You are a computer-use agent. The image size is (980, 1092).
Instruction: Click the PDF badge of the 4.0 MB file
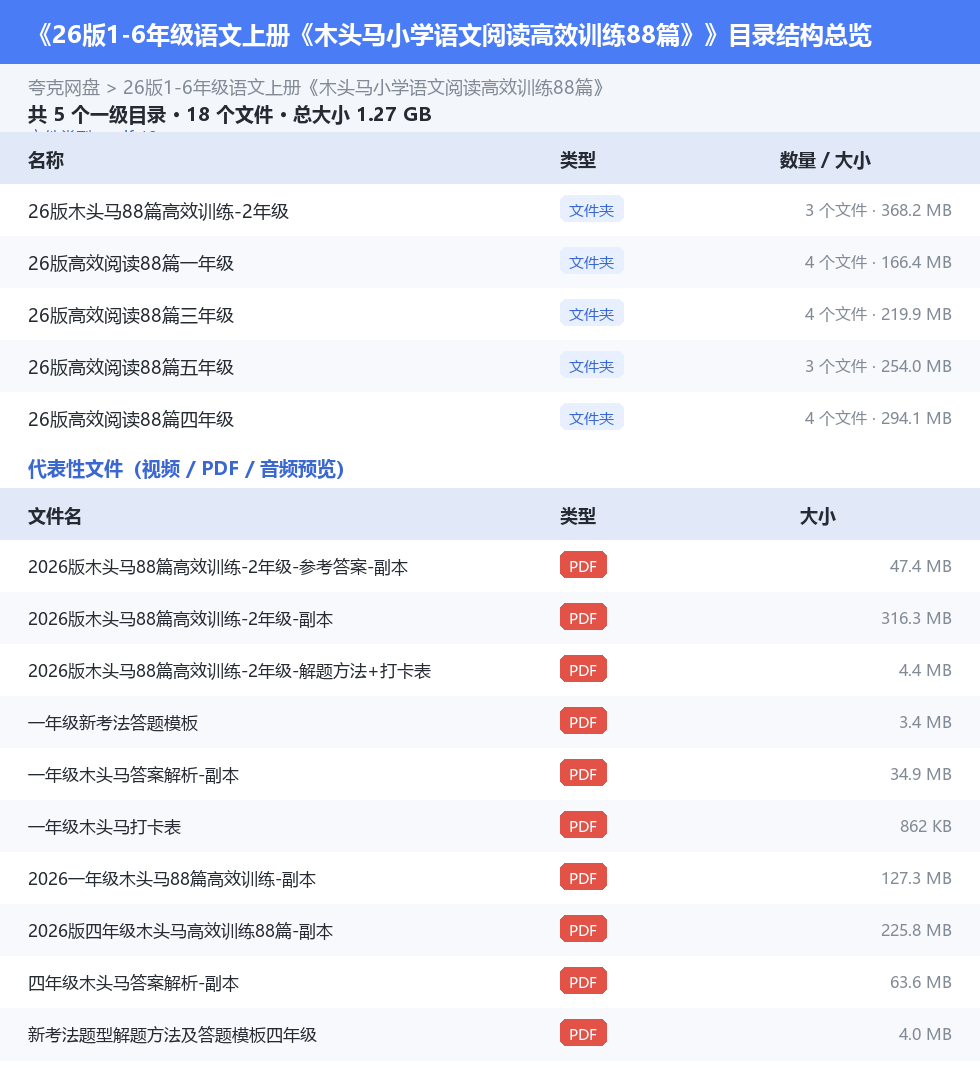tap(583, 1034)
